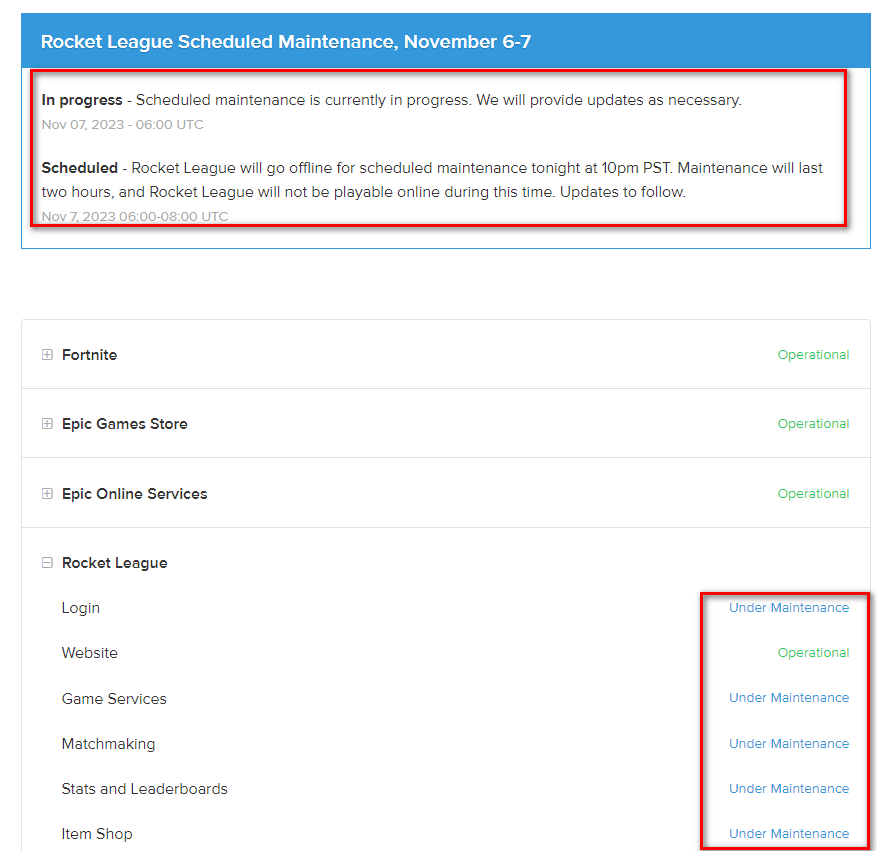Viewport: 877px width, 851px height.
Task: Expand the Fortnite component group
Action: 47,354
